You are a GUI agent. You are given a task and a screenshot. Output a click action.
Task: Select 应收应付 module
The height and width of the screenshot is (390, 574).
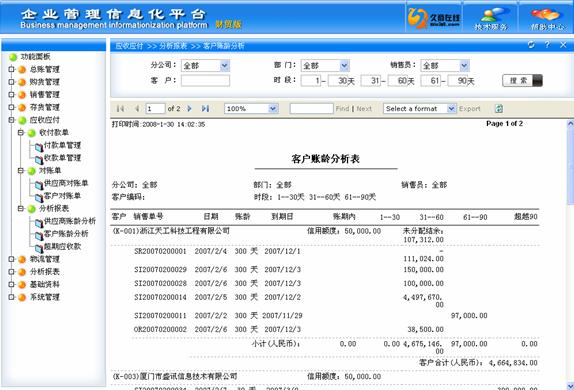coord(44,120)
